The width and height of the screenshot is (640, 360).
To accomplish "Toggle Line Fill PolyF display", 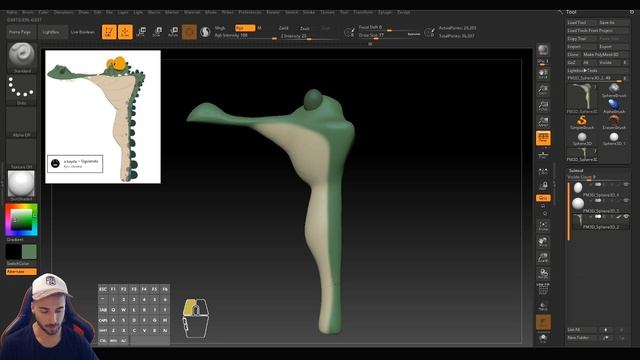I will [543, 289].
